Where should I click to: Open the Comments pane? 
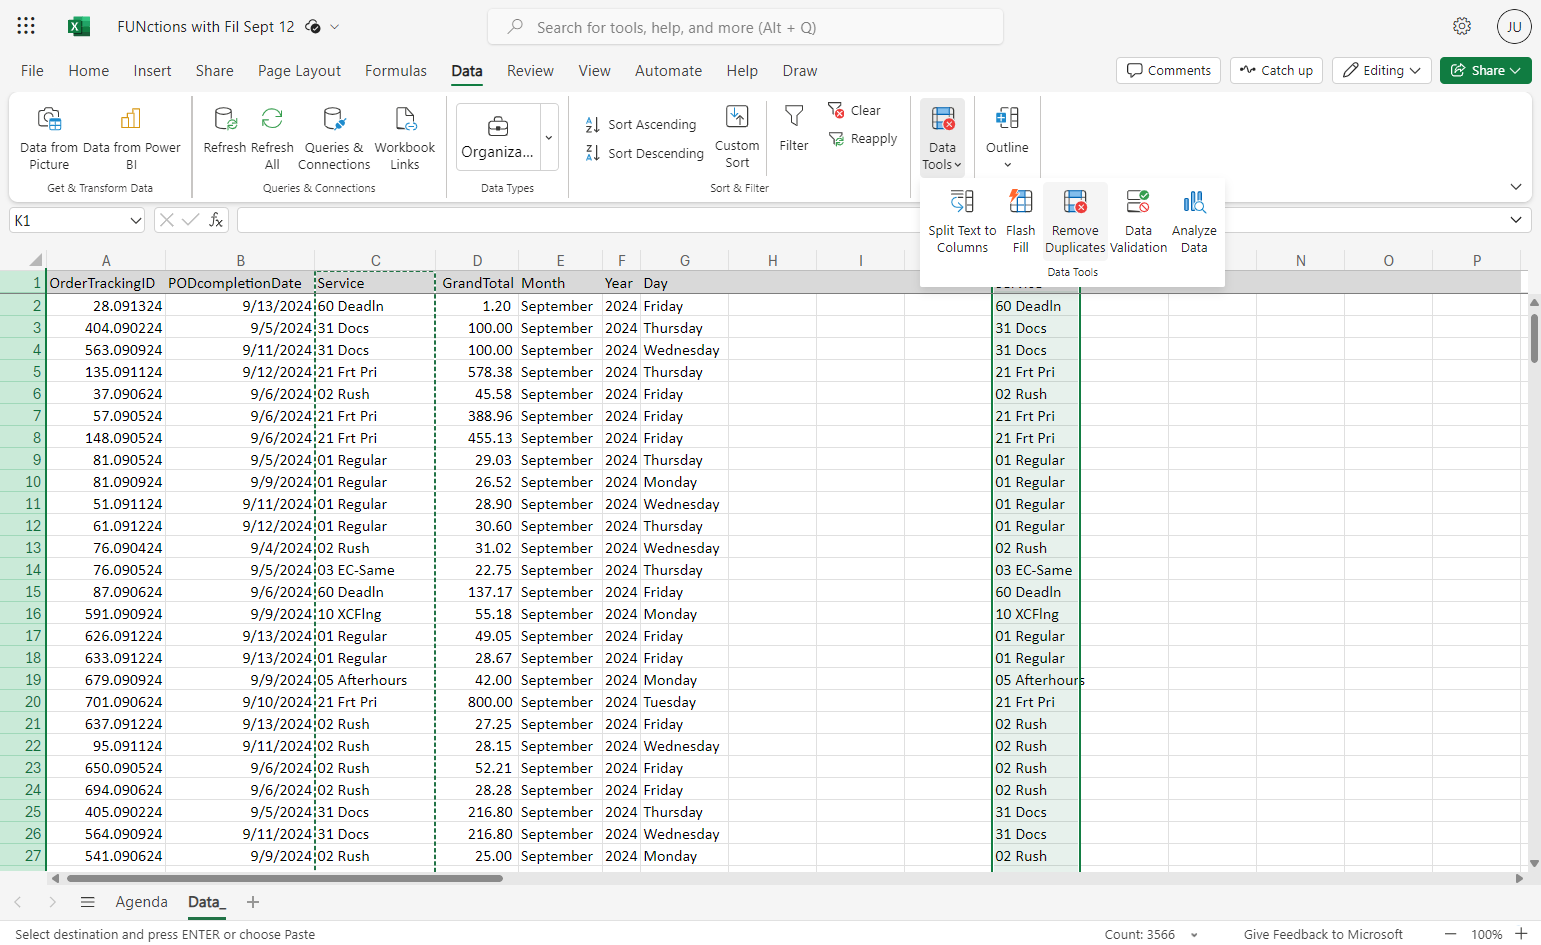(x=1168, y=70)
